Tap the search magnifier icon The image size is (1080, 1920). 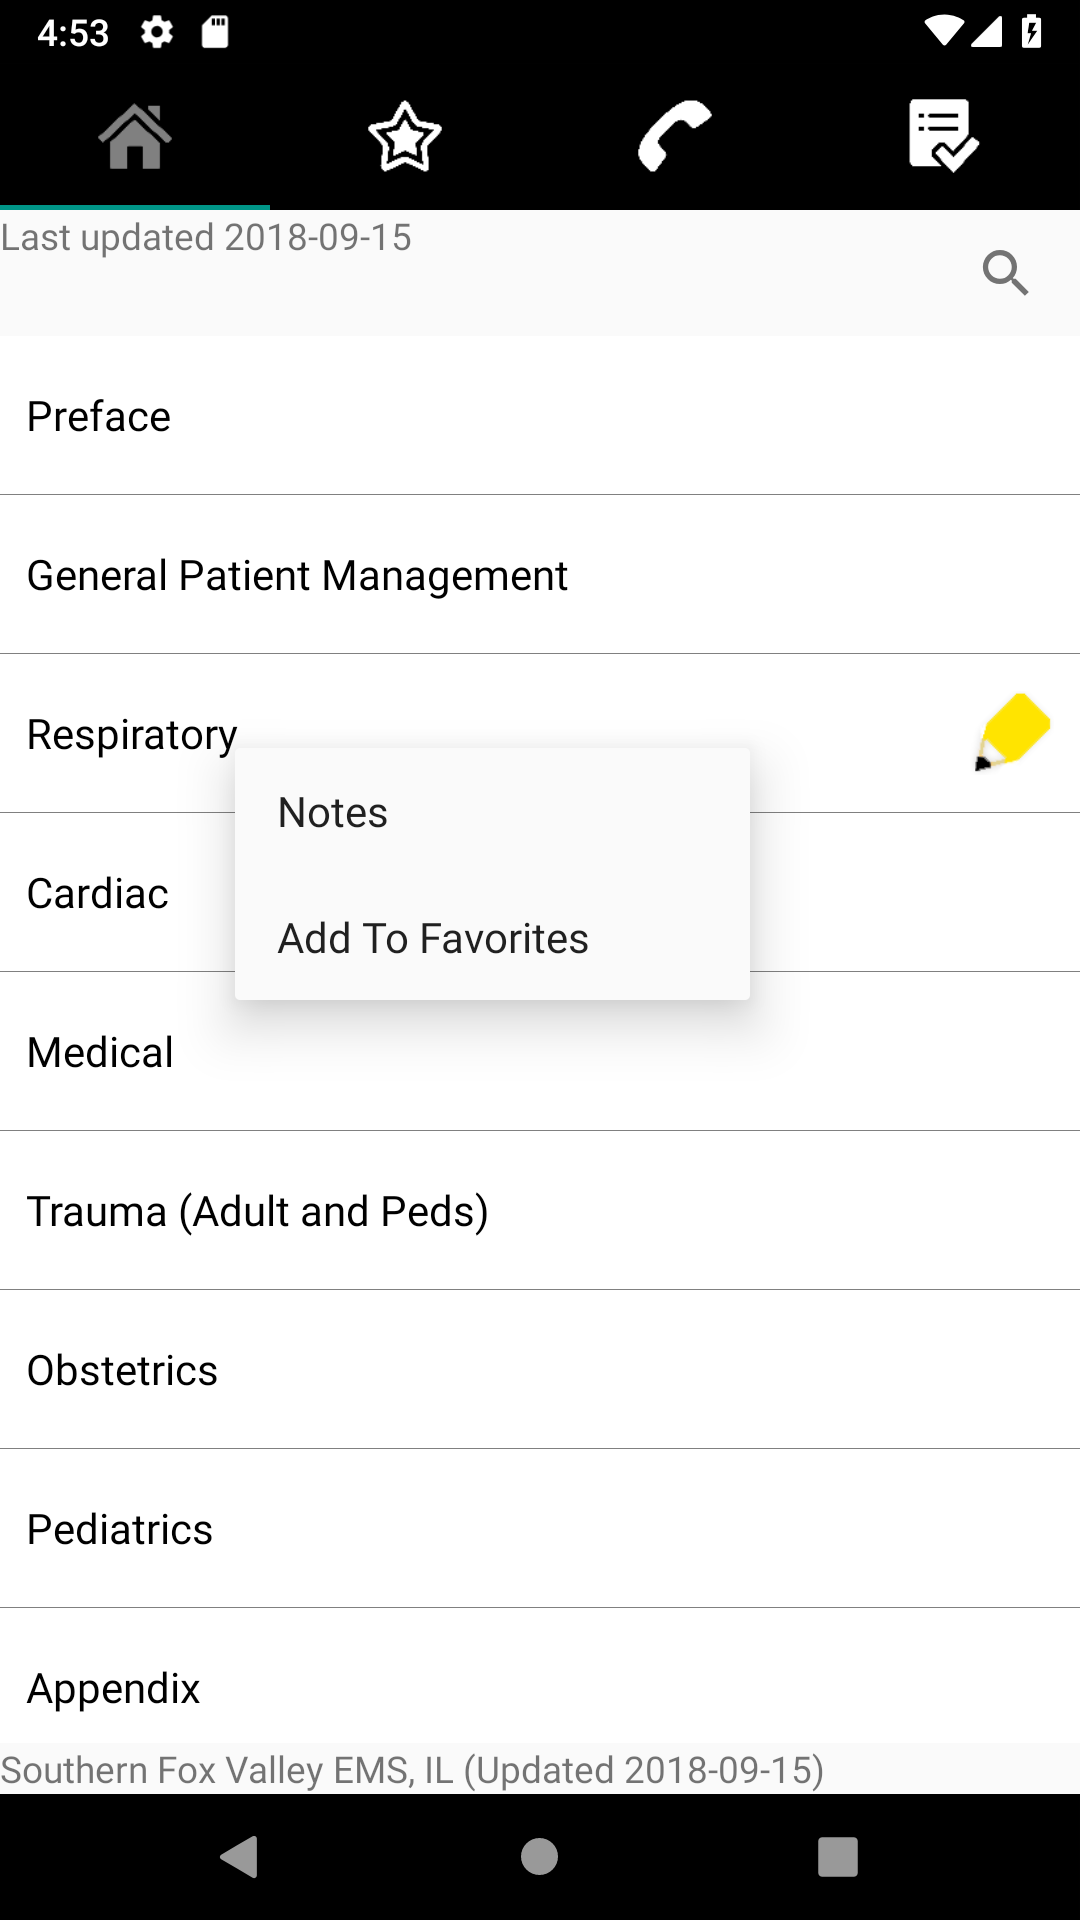coord(1005,273)
